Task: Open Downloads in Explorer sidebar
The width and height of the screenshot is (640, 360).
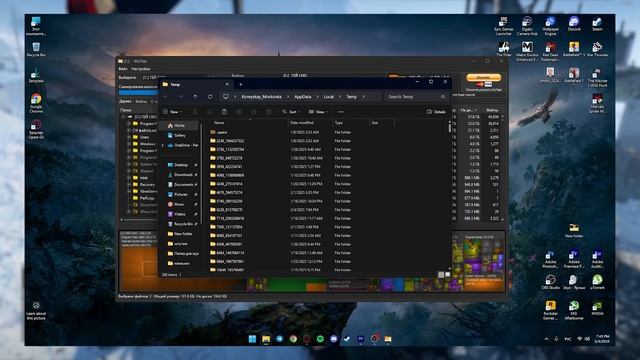Action: [183, 175]
